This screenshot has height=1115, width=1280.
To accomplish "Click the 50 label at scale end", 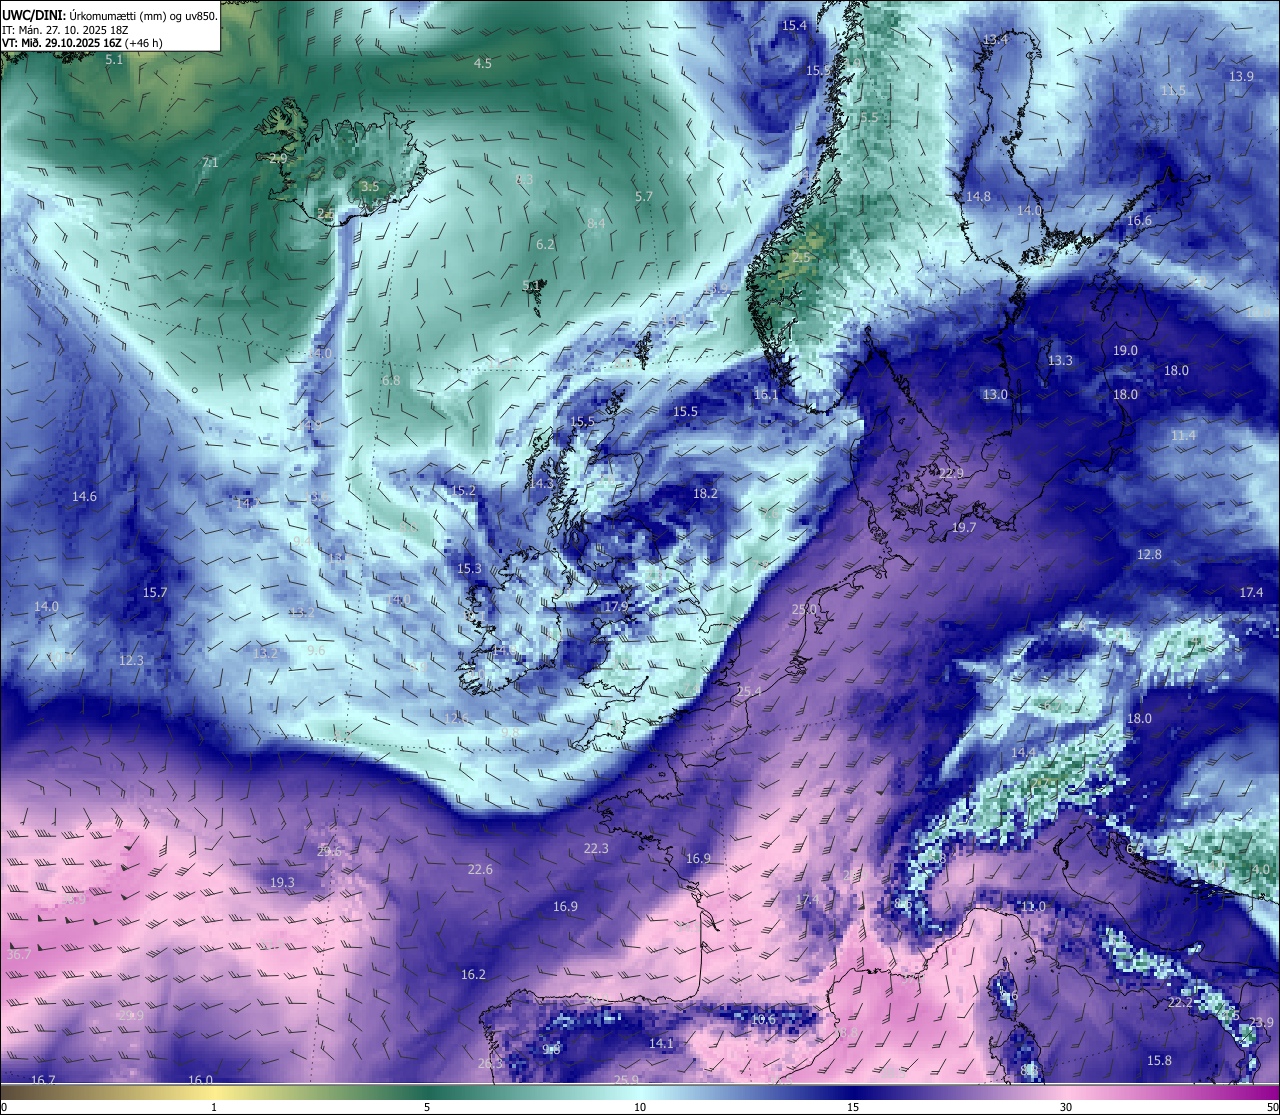I will pyautogui.click(x=1271, y=1107).
